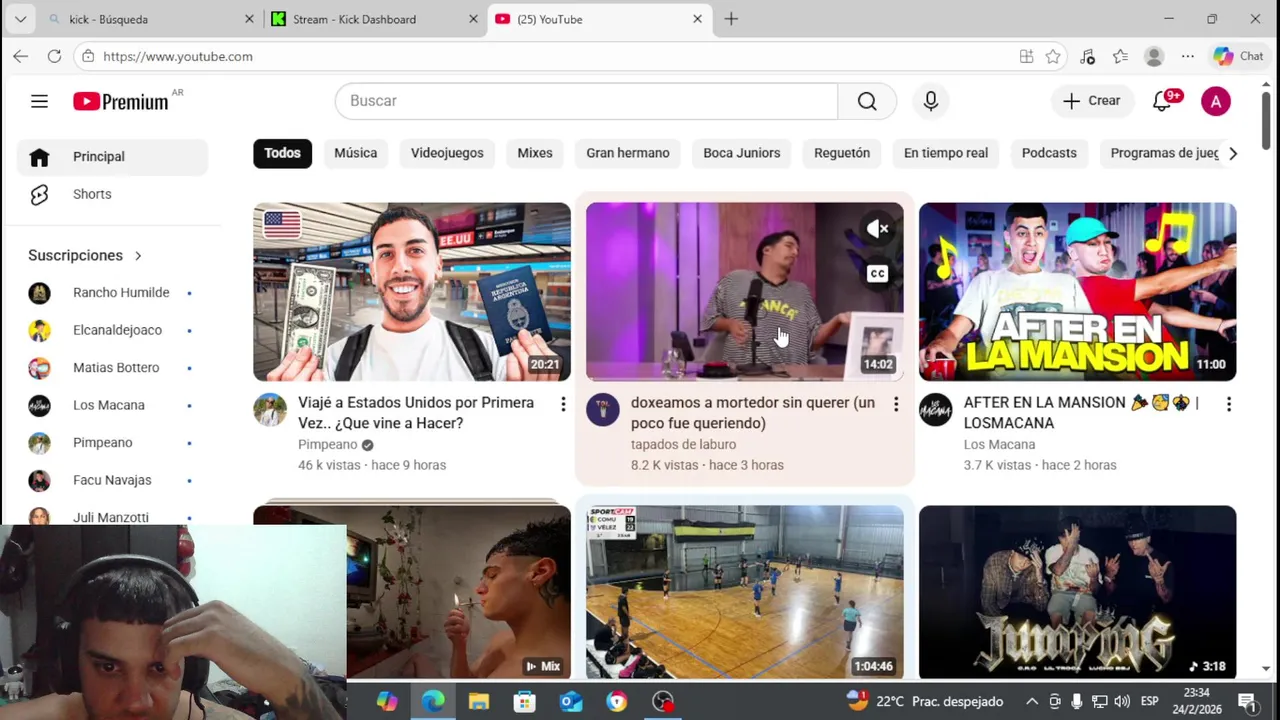
Task: Select the Gran hermano filter chip
Action: pyautogui.click(x=628, y=153)
